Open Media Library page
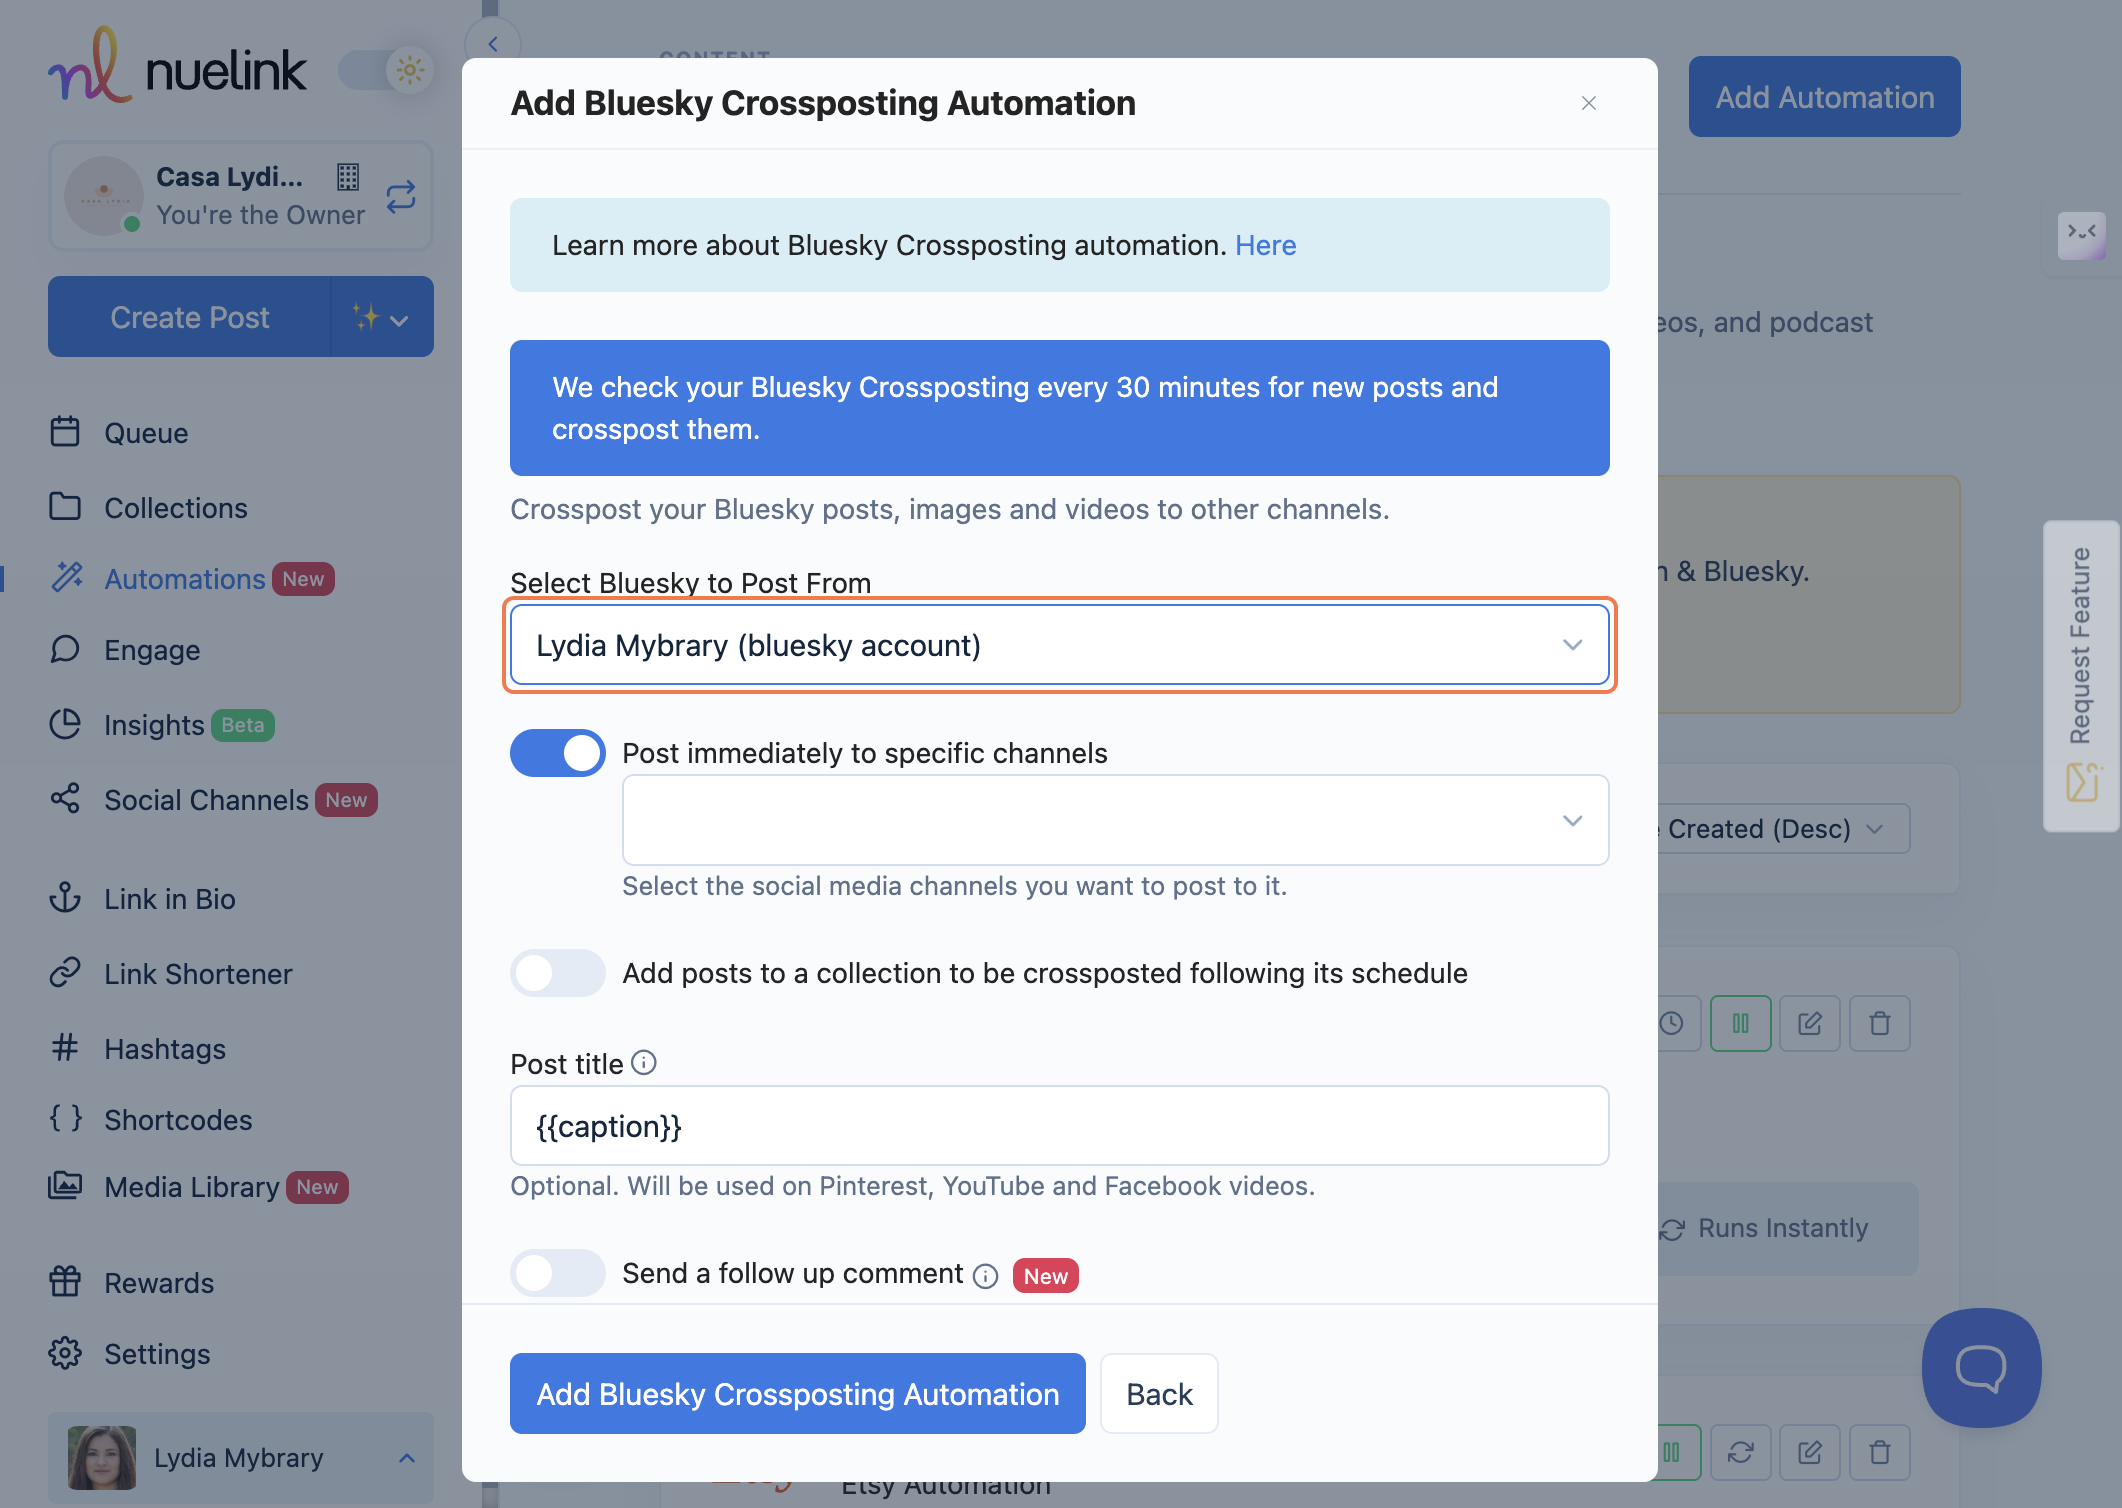Image resolution: width=2122 pixels, height=1508 pixels. (191, 1187)
